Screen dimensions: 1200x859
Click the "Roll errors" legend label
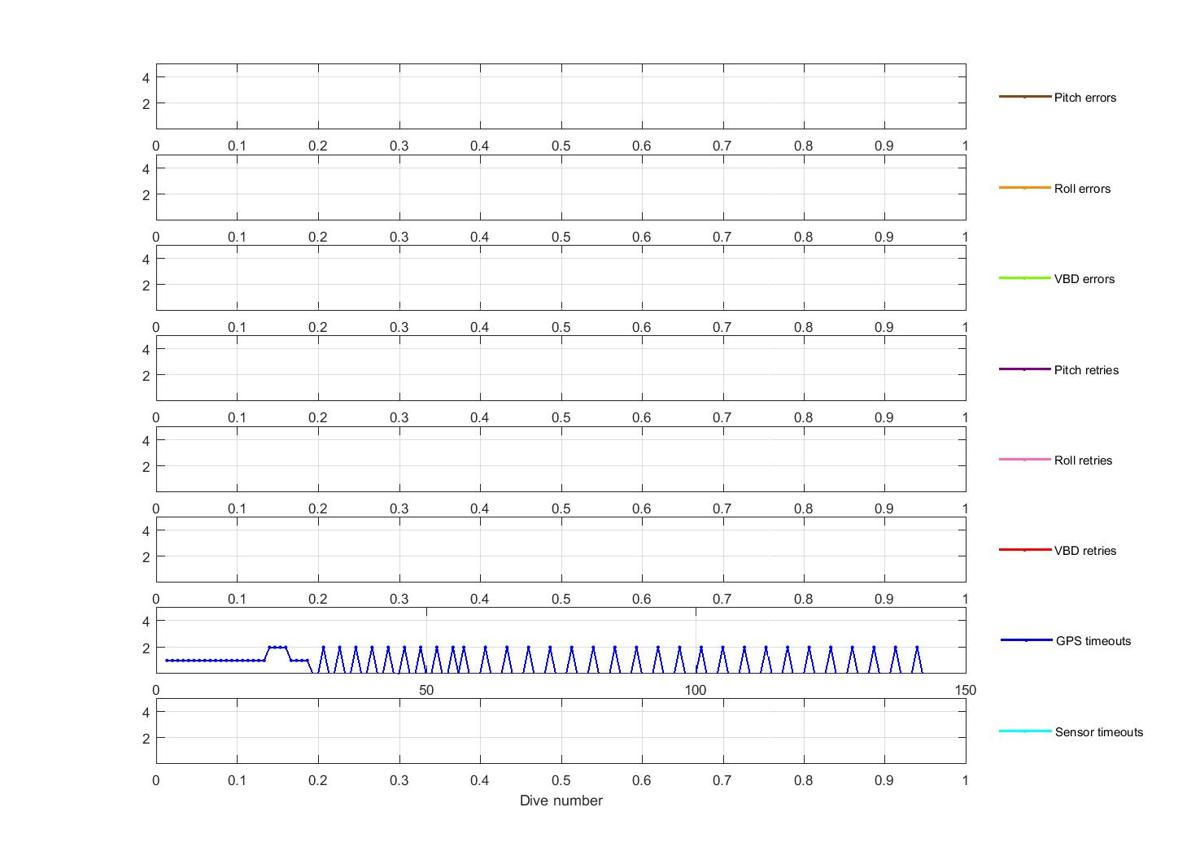click(x=1082, y=189)
